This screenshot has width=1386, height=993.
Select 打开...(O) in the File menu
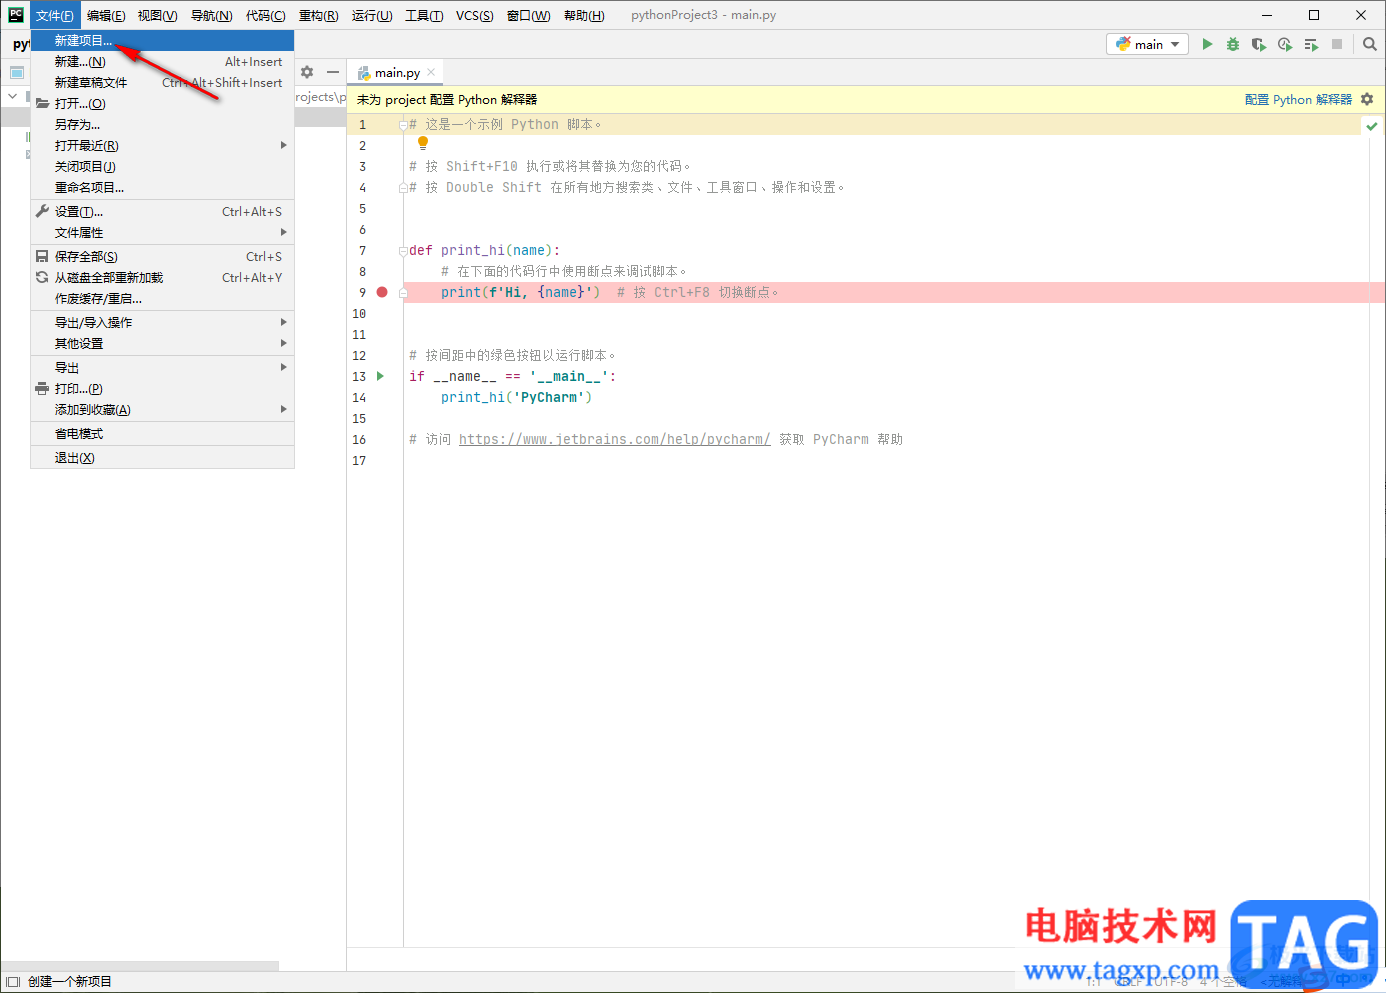tap(162, 103)
